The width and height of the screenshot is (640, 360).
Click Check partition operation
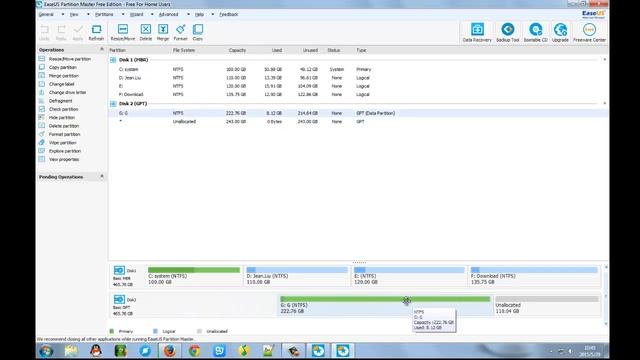[x=63, y=109]
